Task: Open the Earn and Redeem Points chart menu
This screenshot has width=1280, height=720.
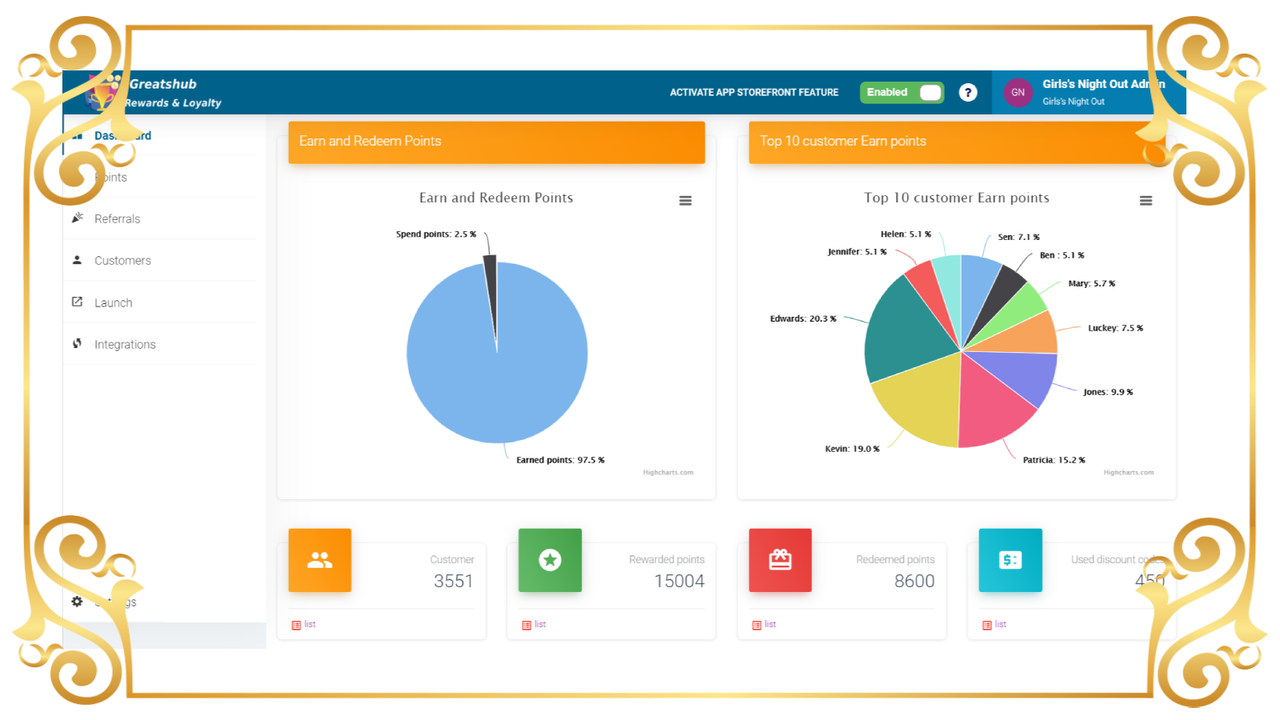Action: click(x=685, y=200)
